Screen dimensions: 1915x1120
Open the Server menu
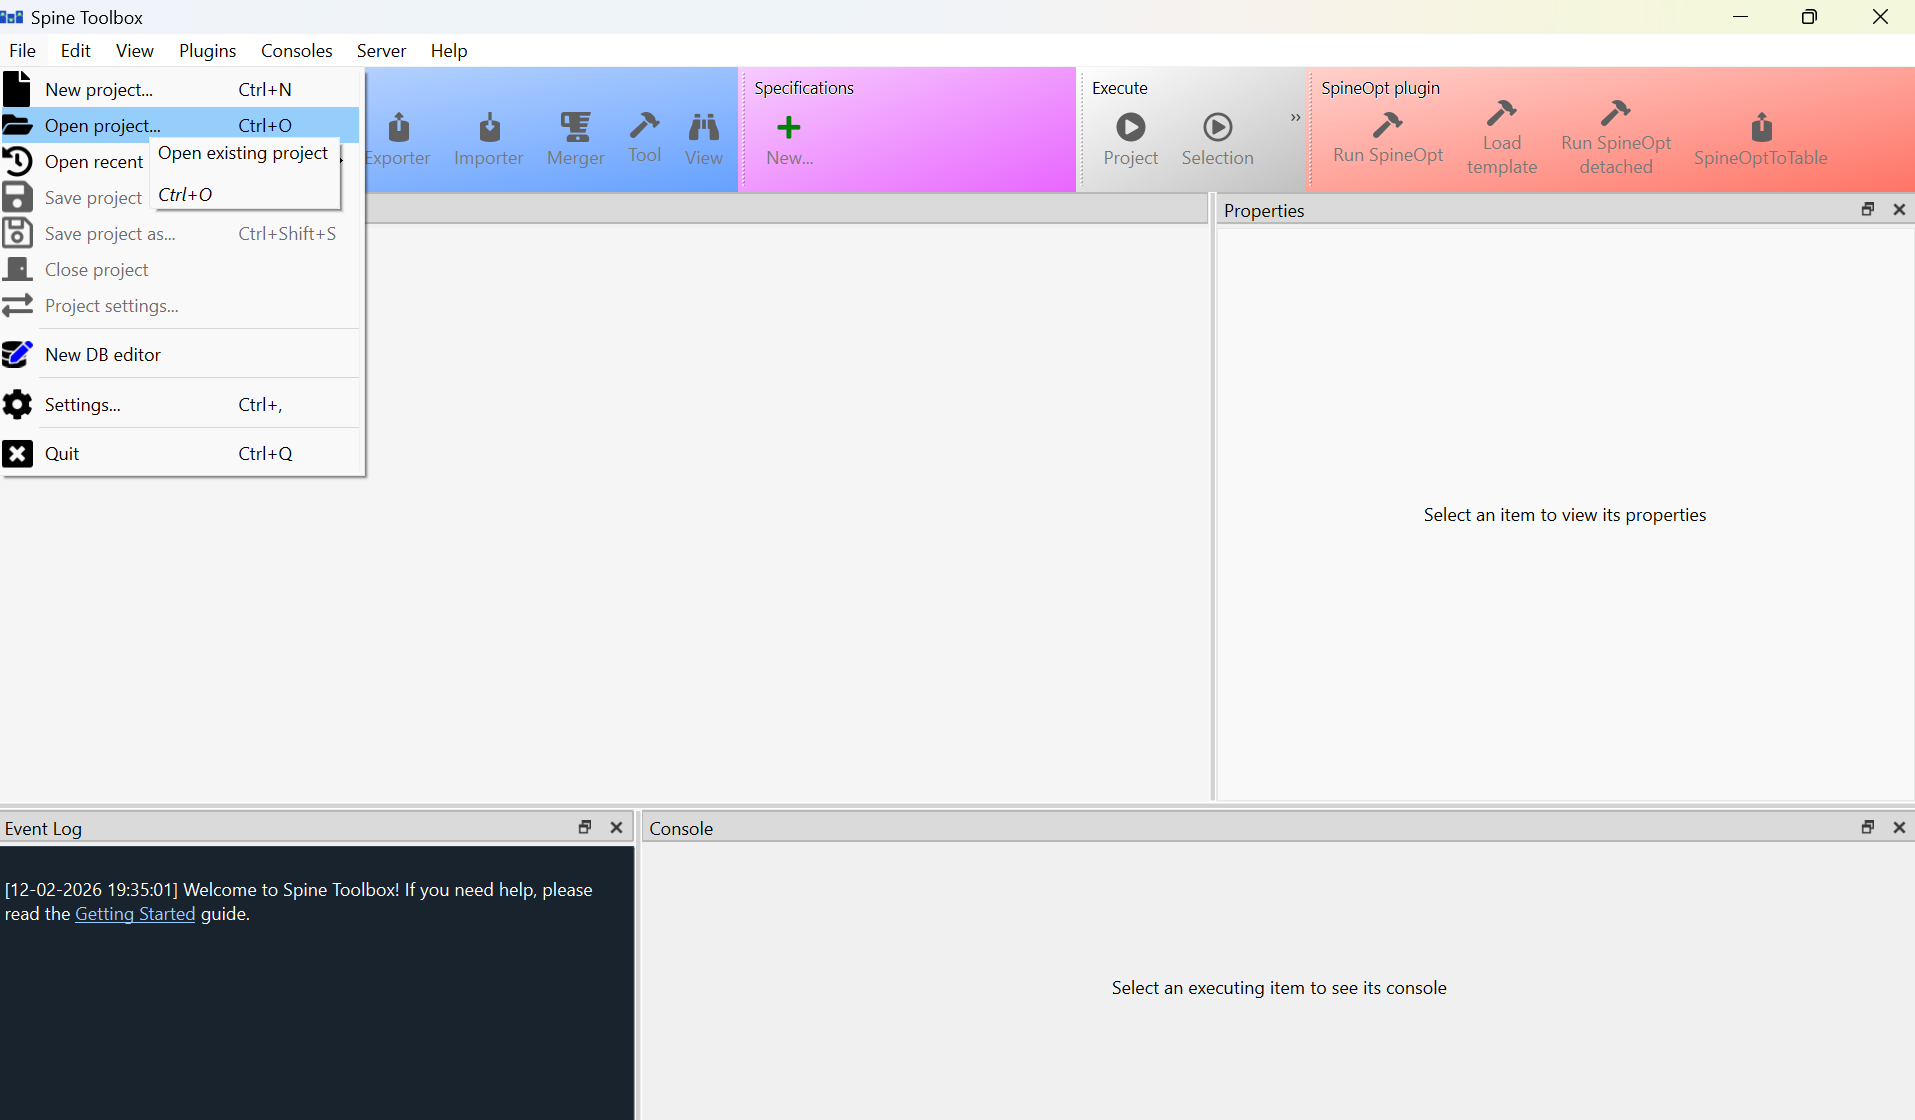381,50
